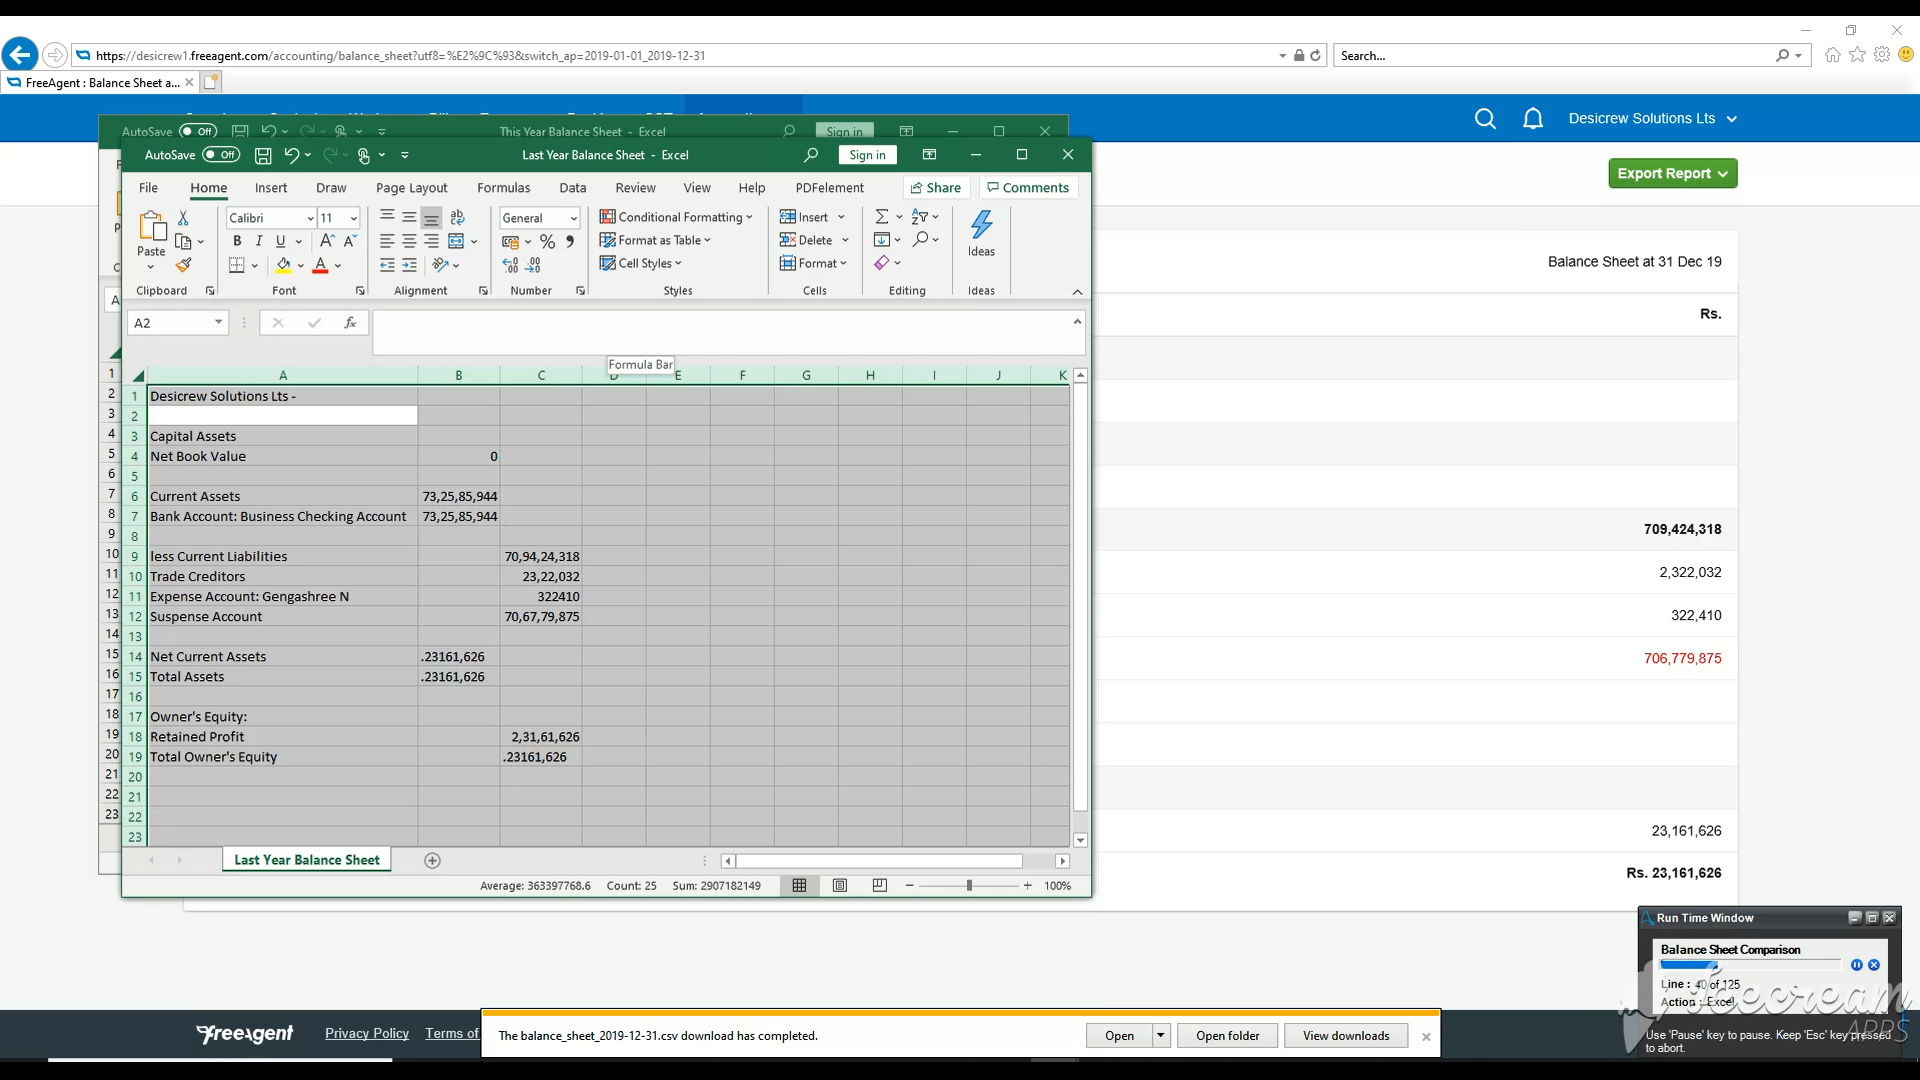Switch to Page Layout view in status bar
The image size is (1920, 1080).
click(x=840, y=886)
